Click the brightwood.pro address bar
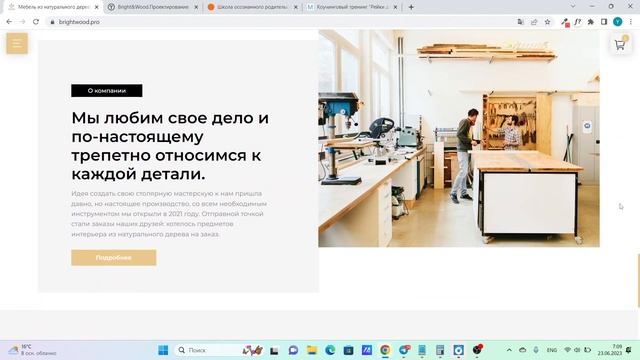Image resolution: width=640 pixels, height=360 pixels. pos(282,22)
